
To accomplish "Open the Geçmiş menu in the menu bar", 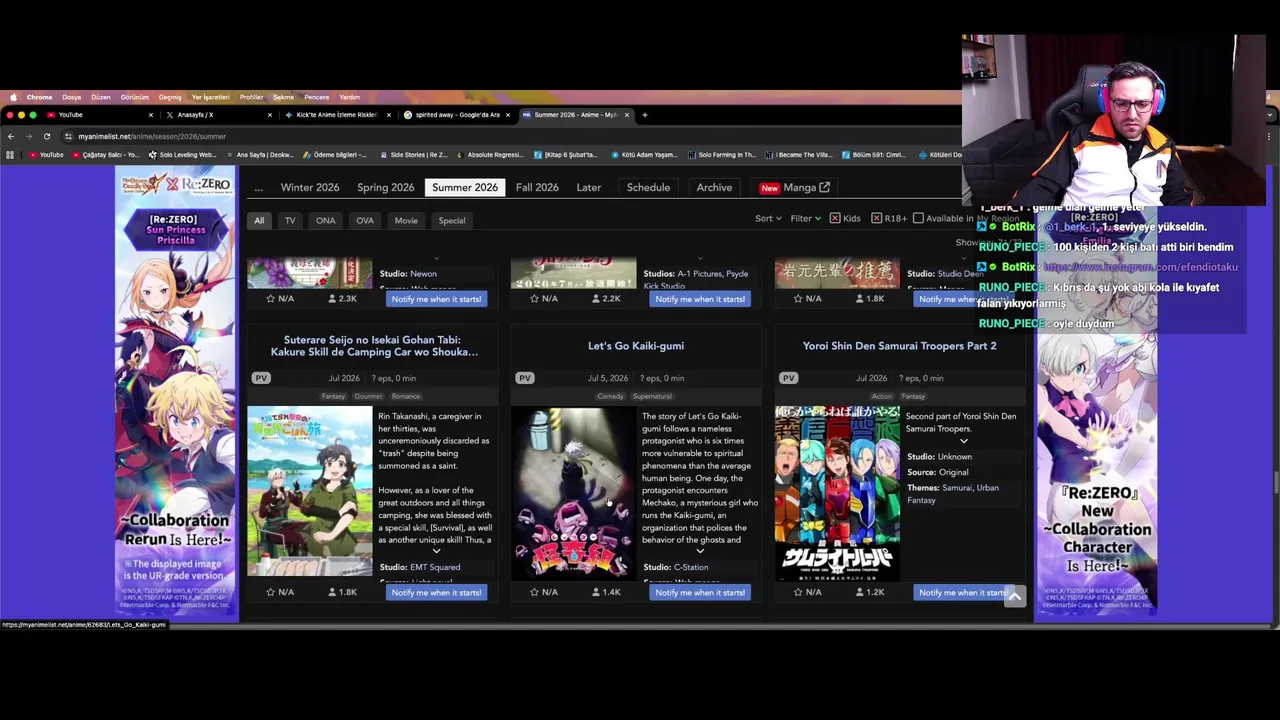I will pyautogui.click(x=170, y=97).
